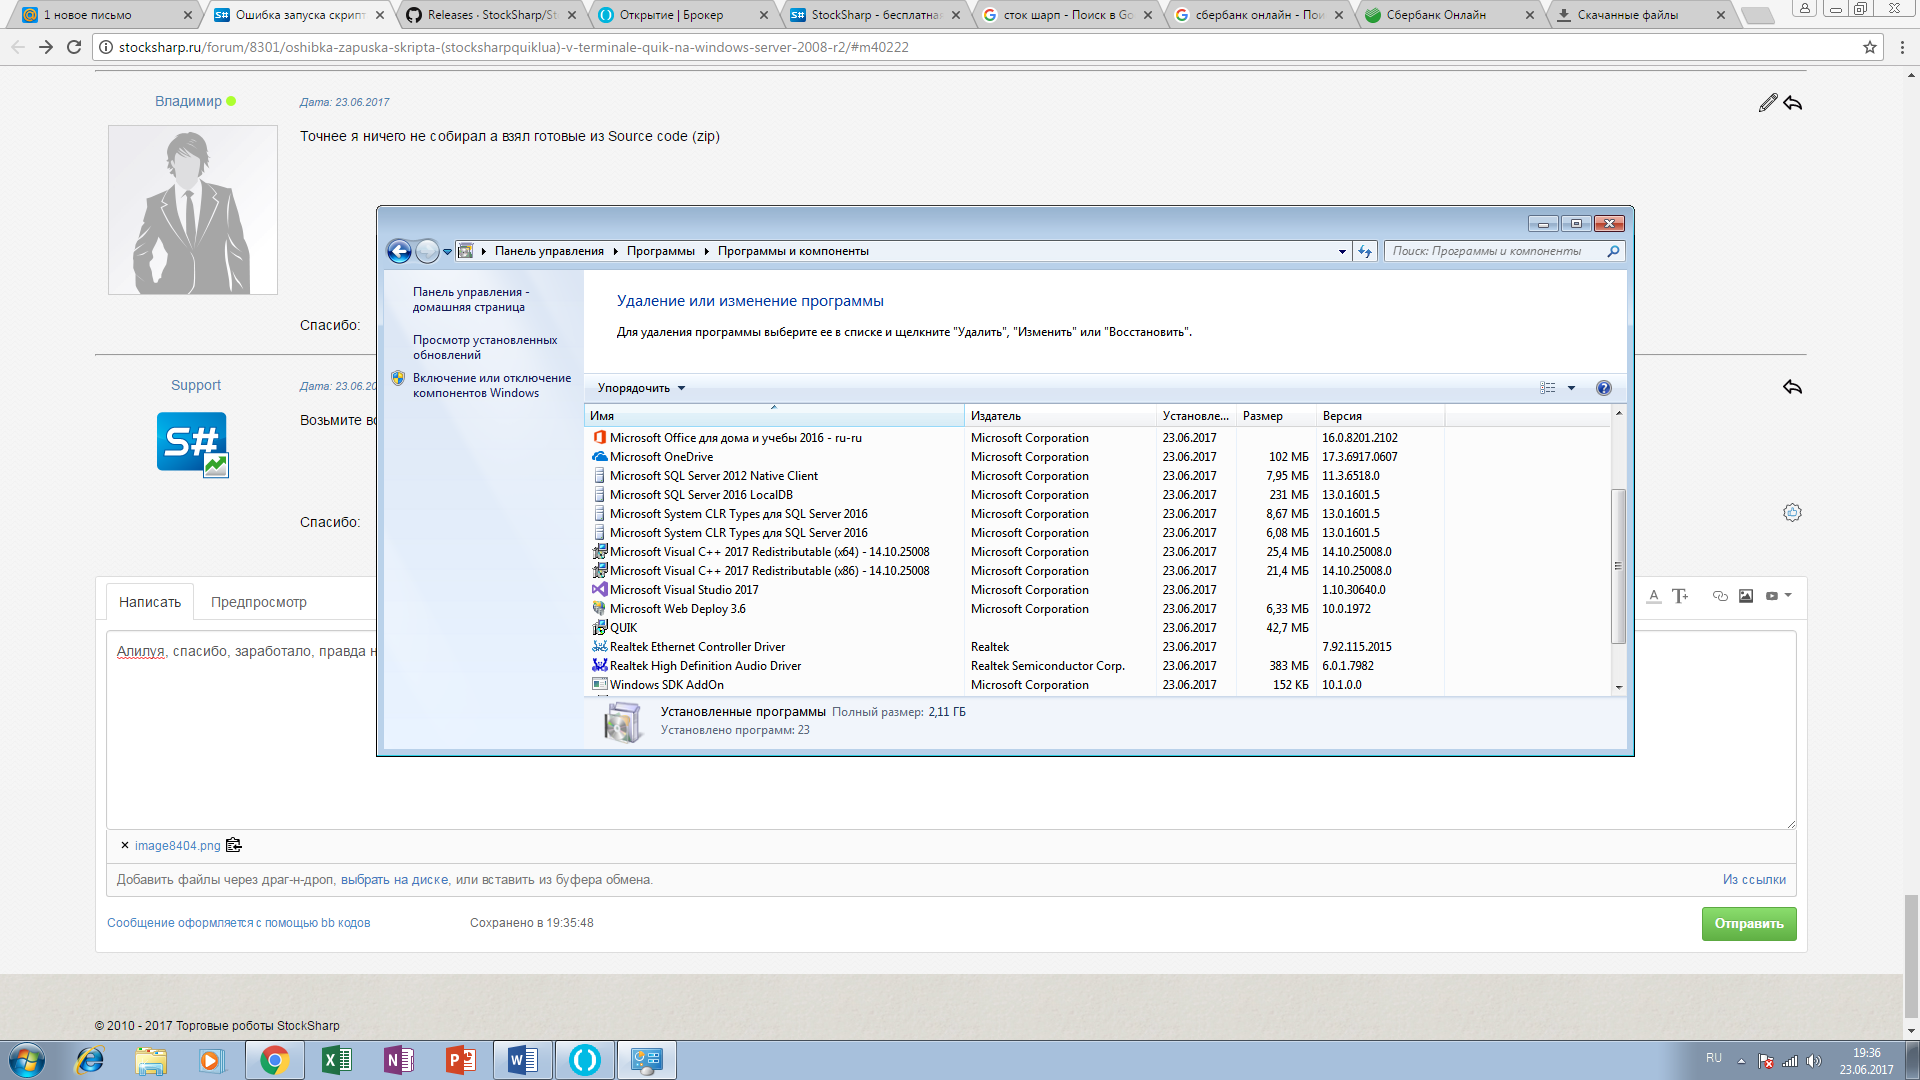Remove attachment image8404.png with the X
Screen dimensions: 1920x1080
125,846
